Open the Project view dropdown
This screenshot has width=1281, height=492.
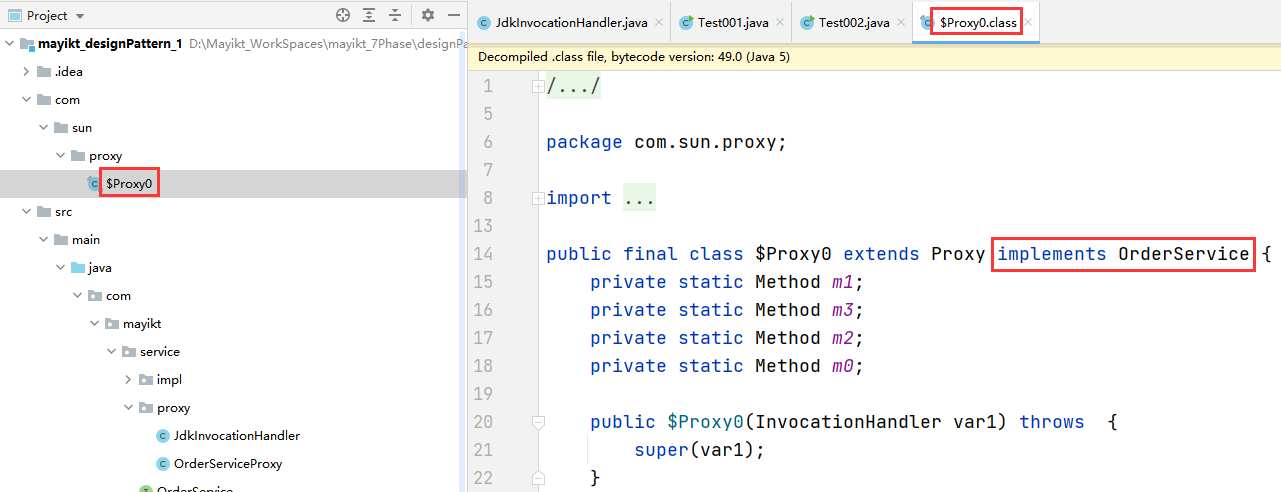point(46,16)
